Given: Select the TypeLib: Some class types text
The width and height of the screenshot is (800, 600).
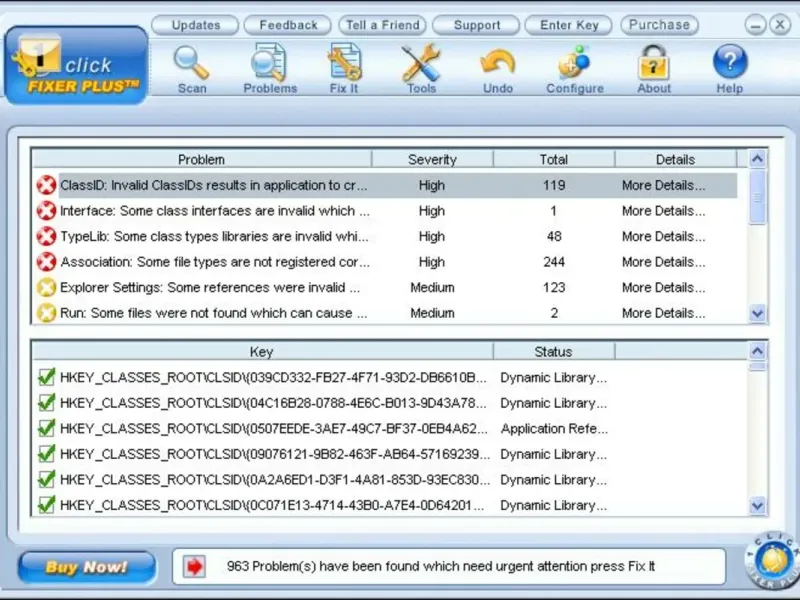Looking at the screenshot, I should coord(214,236).
